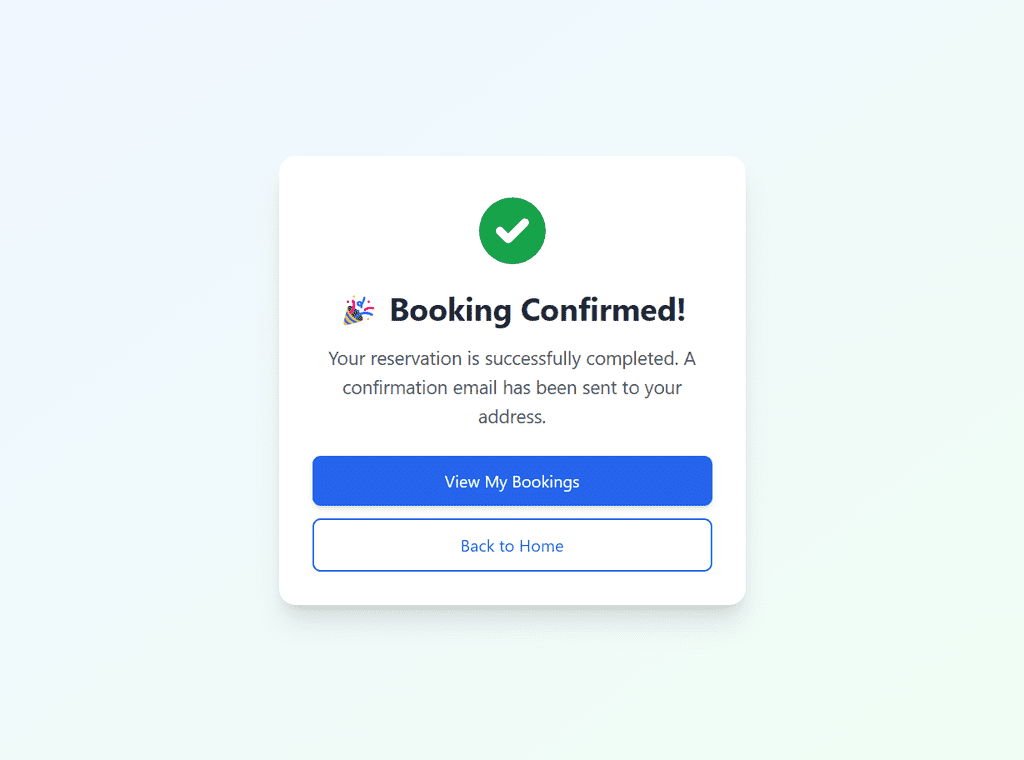Click the Booking Confirmed! heading
The height and width of the screenshot is (760, 1024).
(515, 310)
